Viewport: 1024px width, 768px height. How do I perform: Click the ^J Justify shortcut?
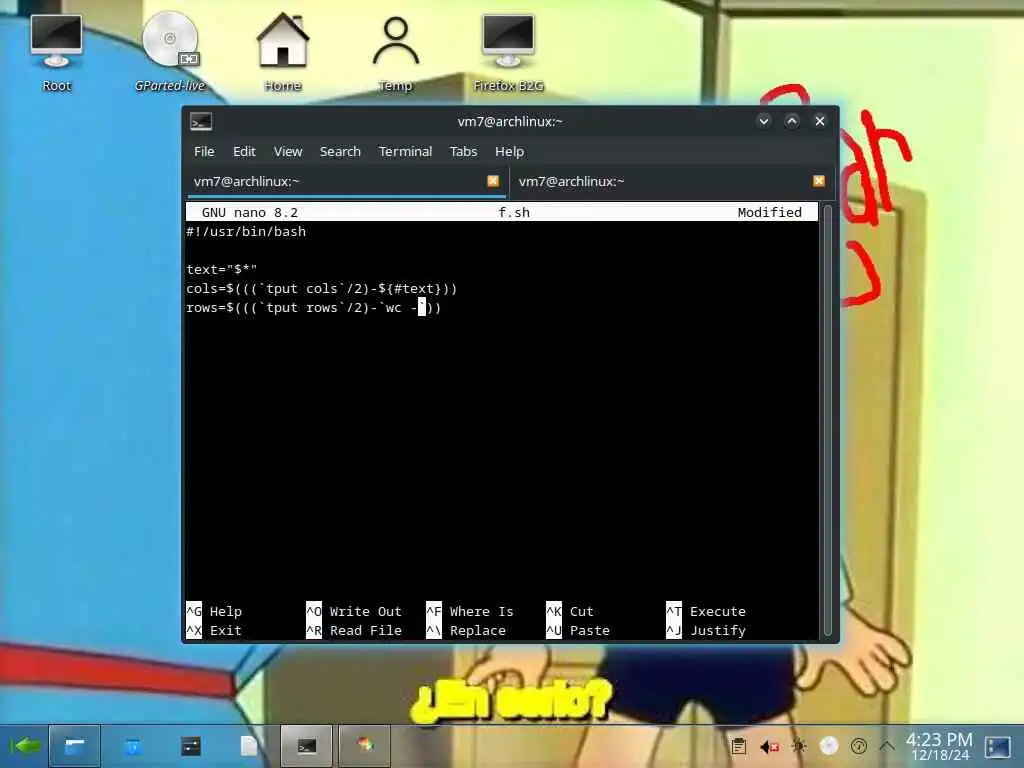click(x=706, y=631)
